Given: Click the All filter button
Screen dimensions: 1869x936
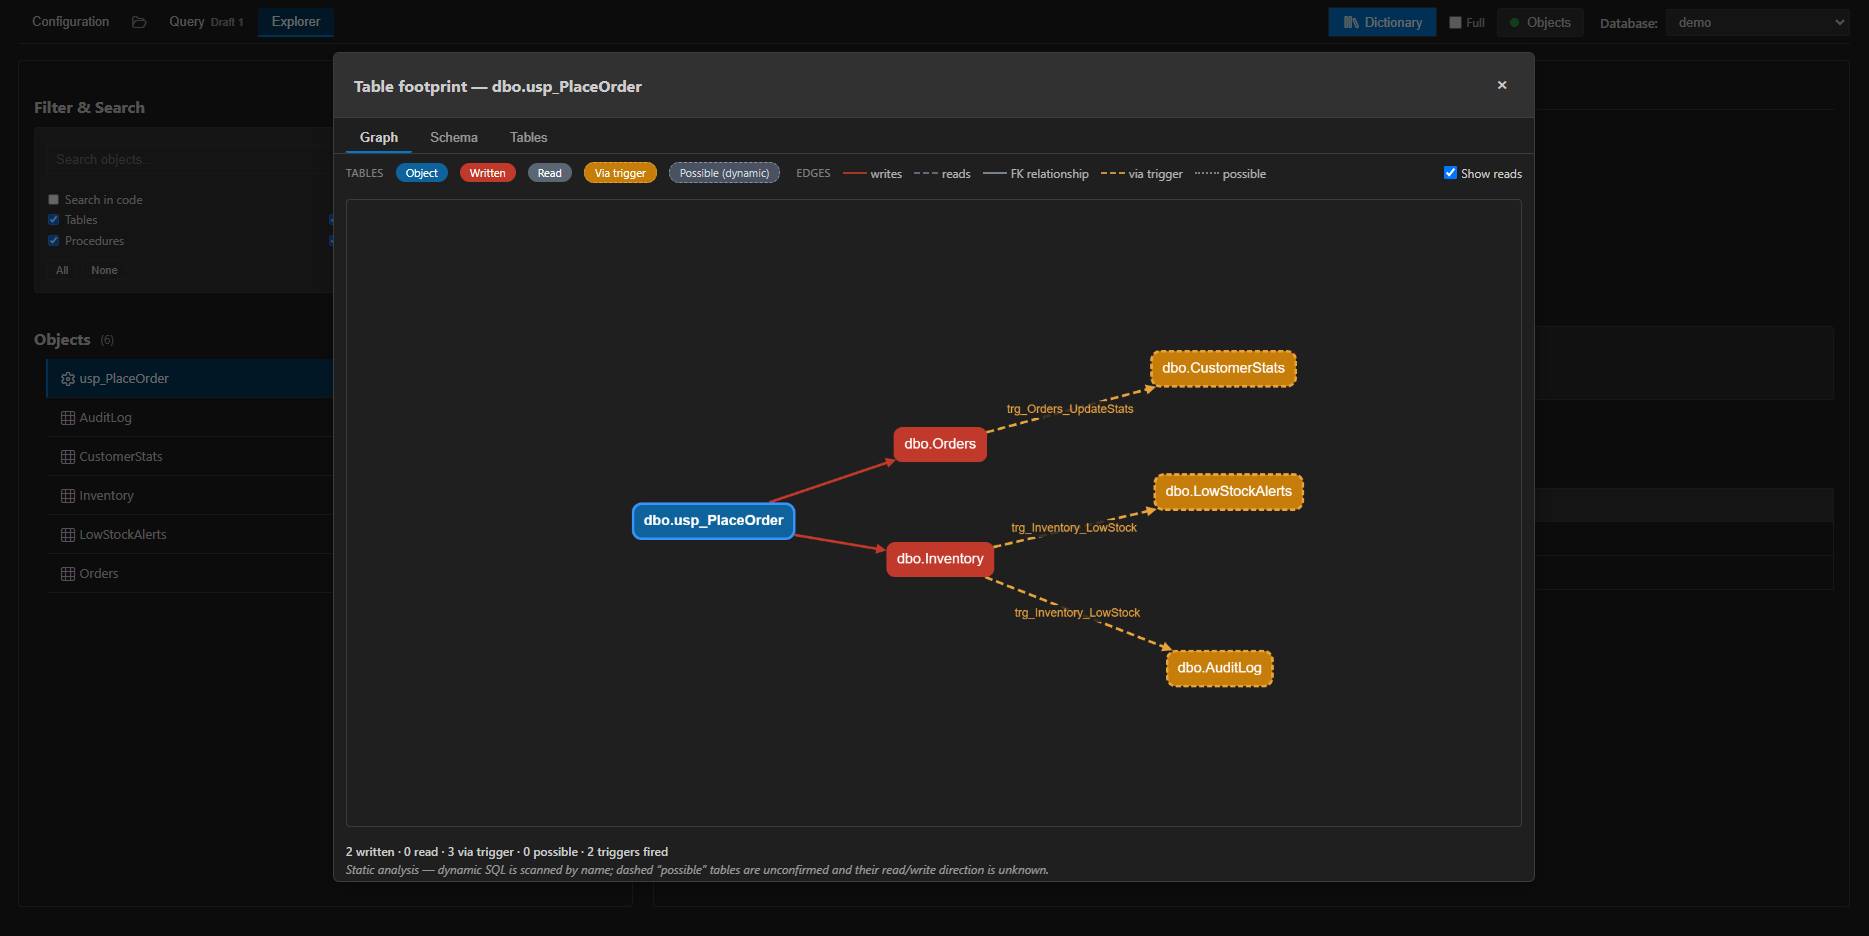Looking at the screenshot, I should pos(62,270).
